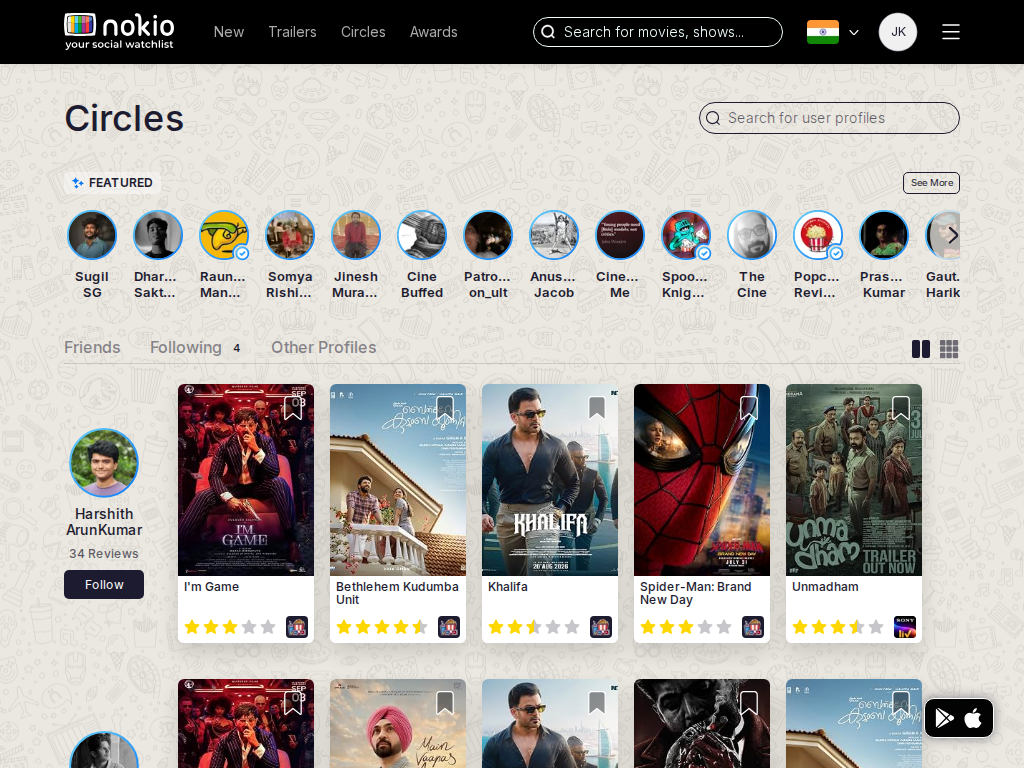Image resolution: width=1024 pixels, height=768 pixels.
Task: Select the two-column view icon
Action: 921,349
